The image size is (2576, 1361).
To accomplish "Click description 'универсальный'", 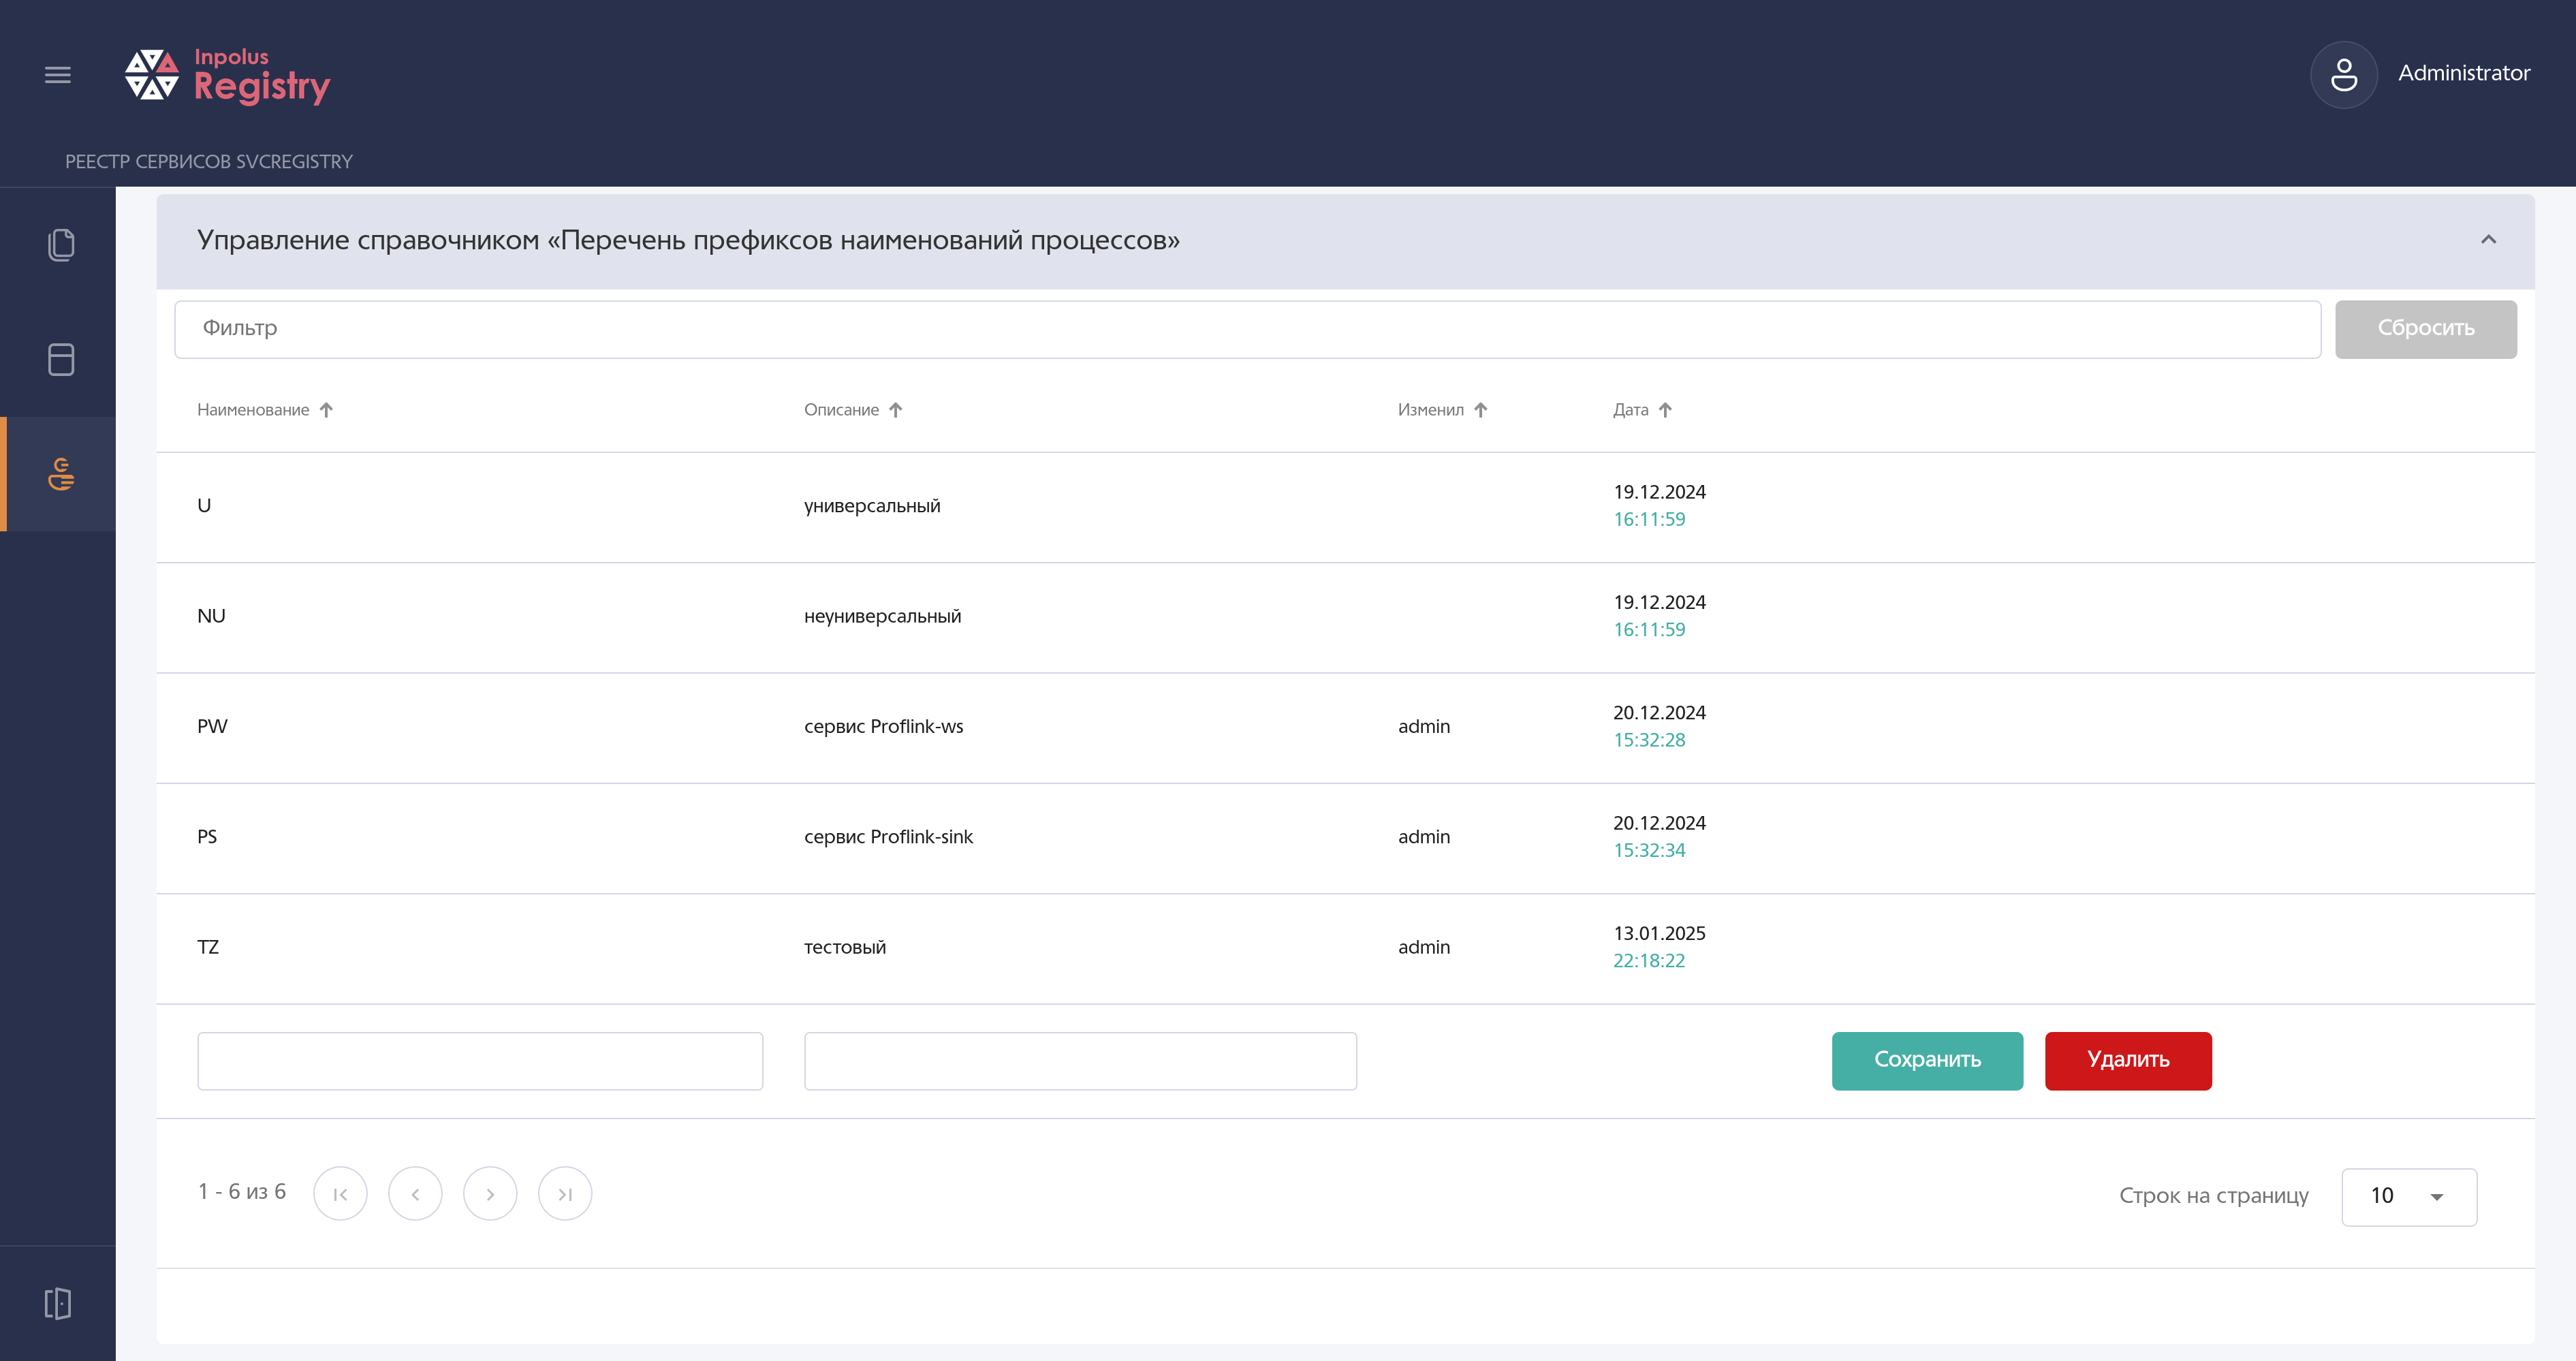I will [872, 506].
